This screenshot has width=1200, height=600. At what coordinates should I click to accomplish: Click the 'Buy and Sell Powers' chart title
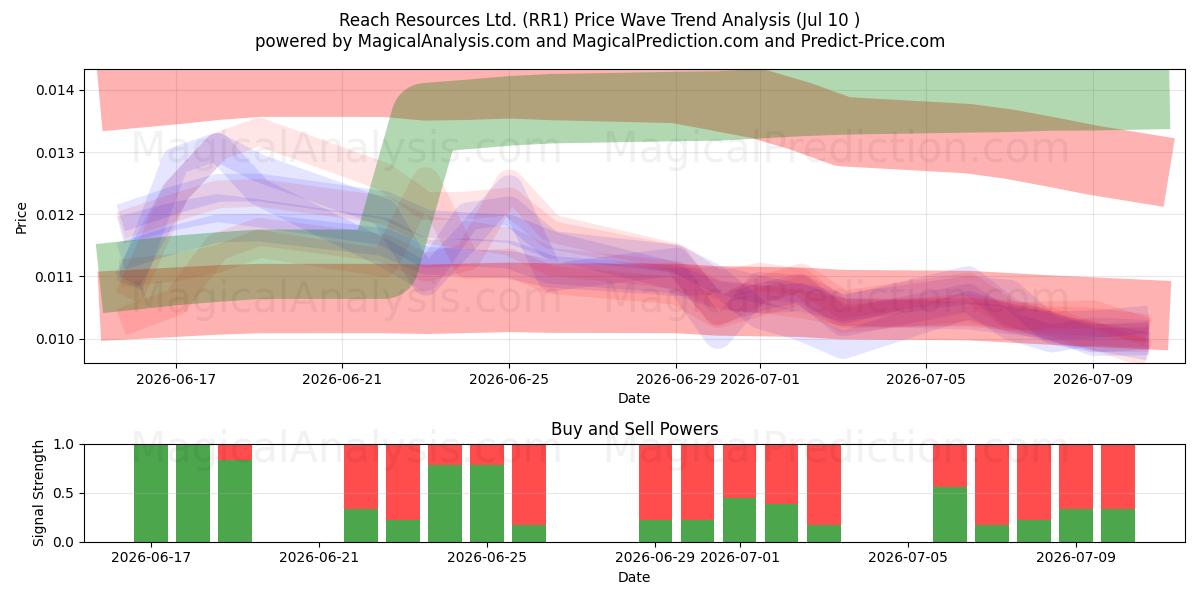click(634, 429)
